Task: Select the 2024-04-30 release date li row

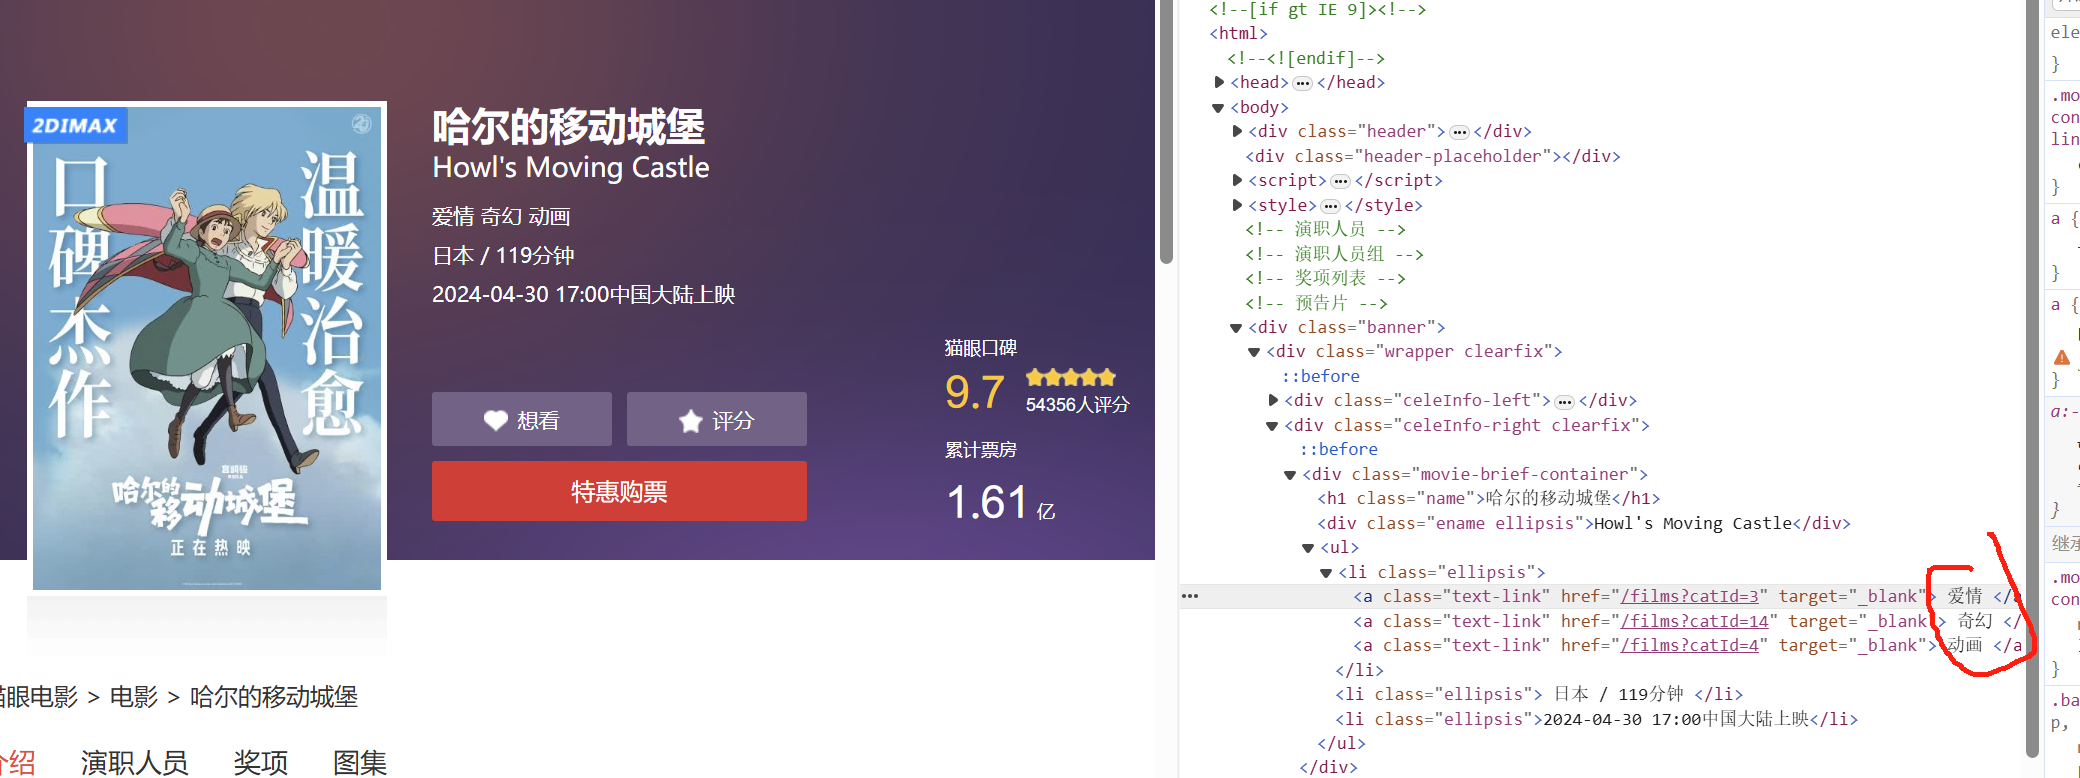Action: [1596, 719]
